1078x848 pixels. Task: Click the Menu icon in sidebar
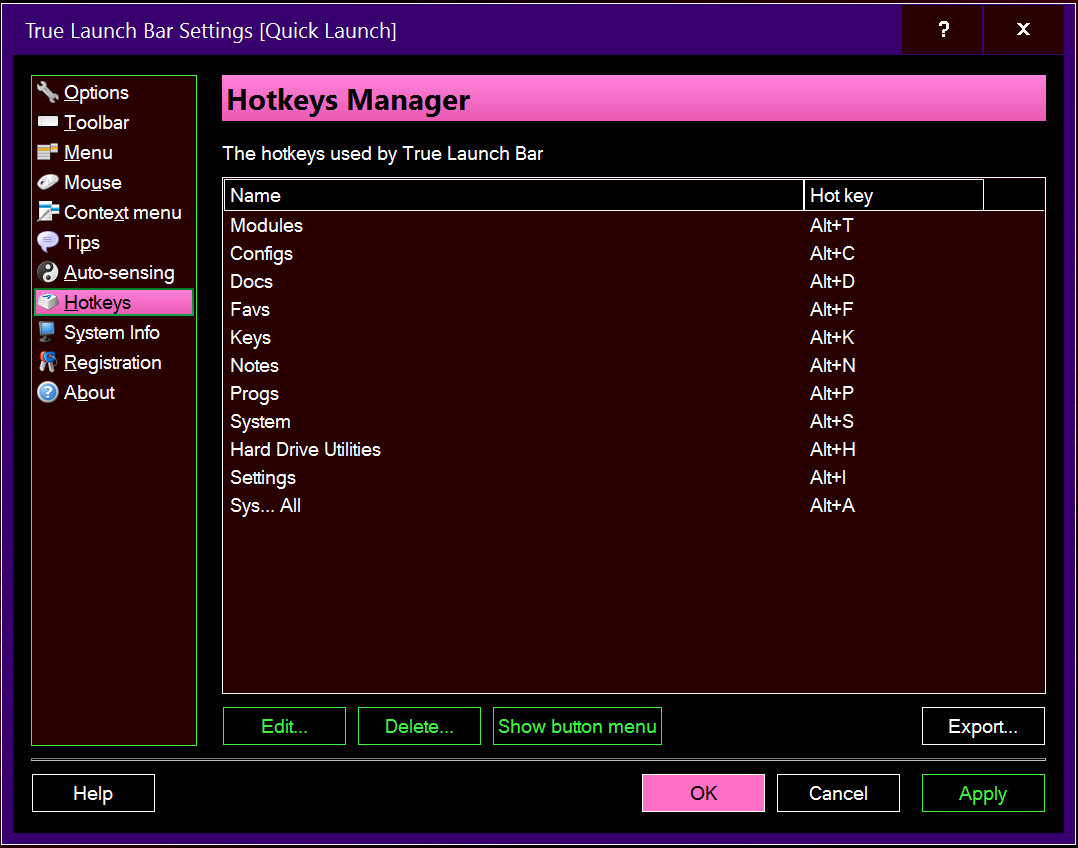coord(48,153)
